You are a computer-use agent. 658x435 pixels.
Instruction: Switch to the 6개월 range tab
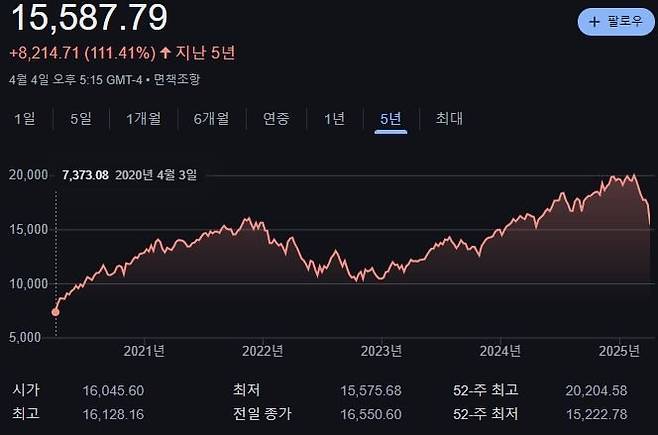(x=212, y=119)
